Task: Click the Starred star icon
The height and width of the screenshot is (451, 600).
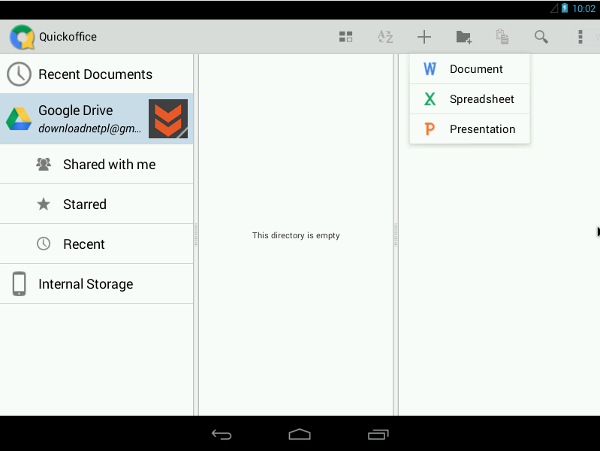Action: pyautogui.click(x=43, y=204)
